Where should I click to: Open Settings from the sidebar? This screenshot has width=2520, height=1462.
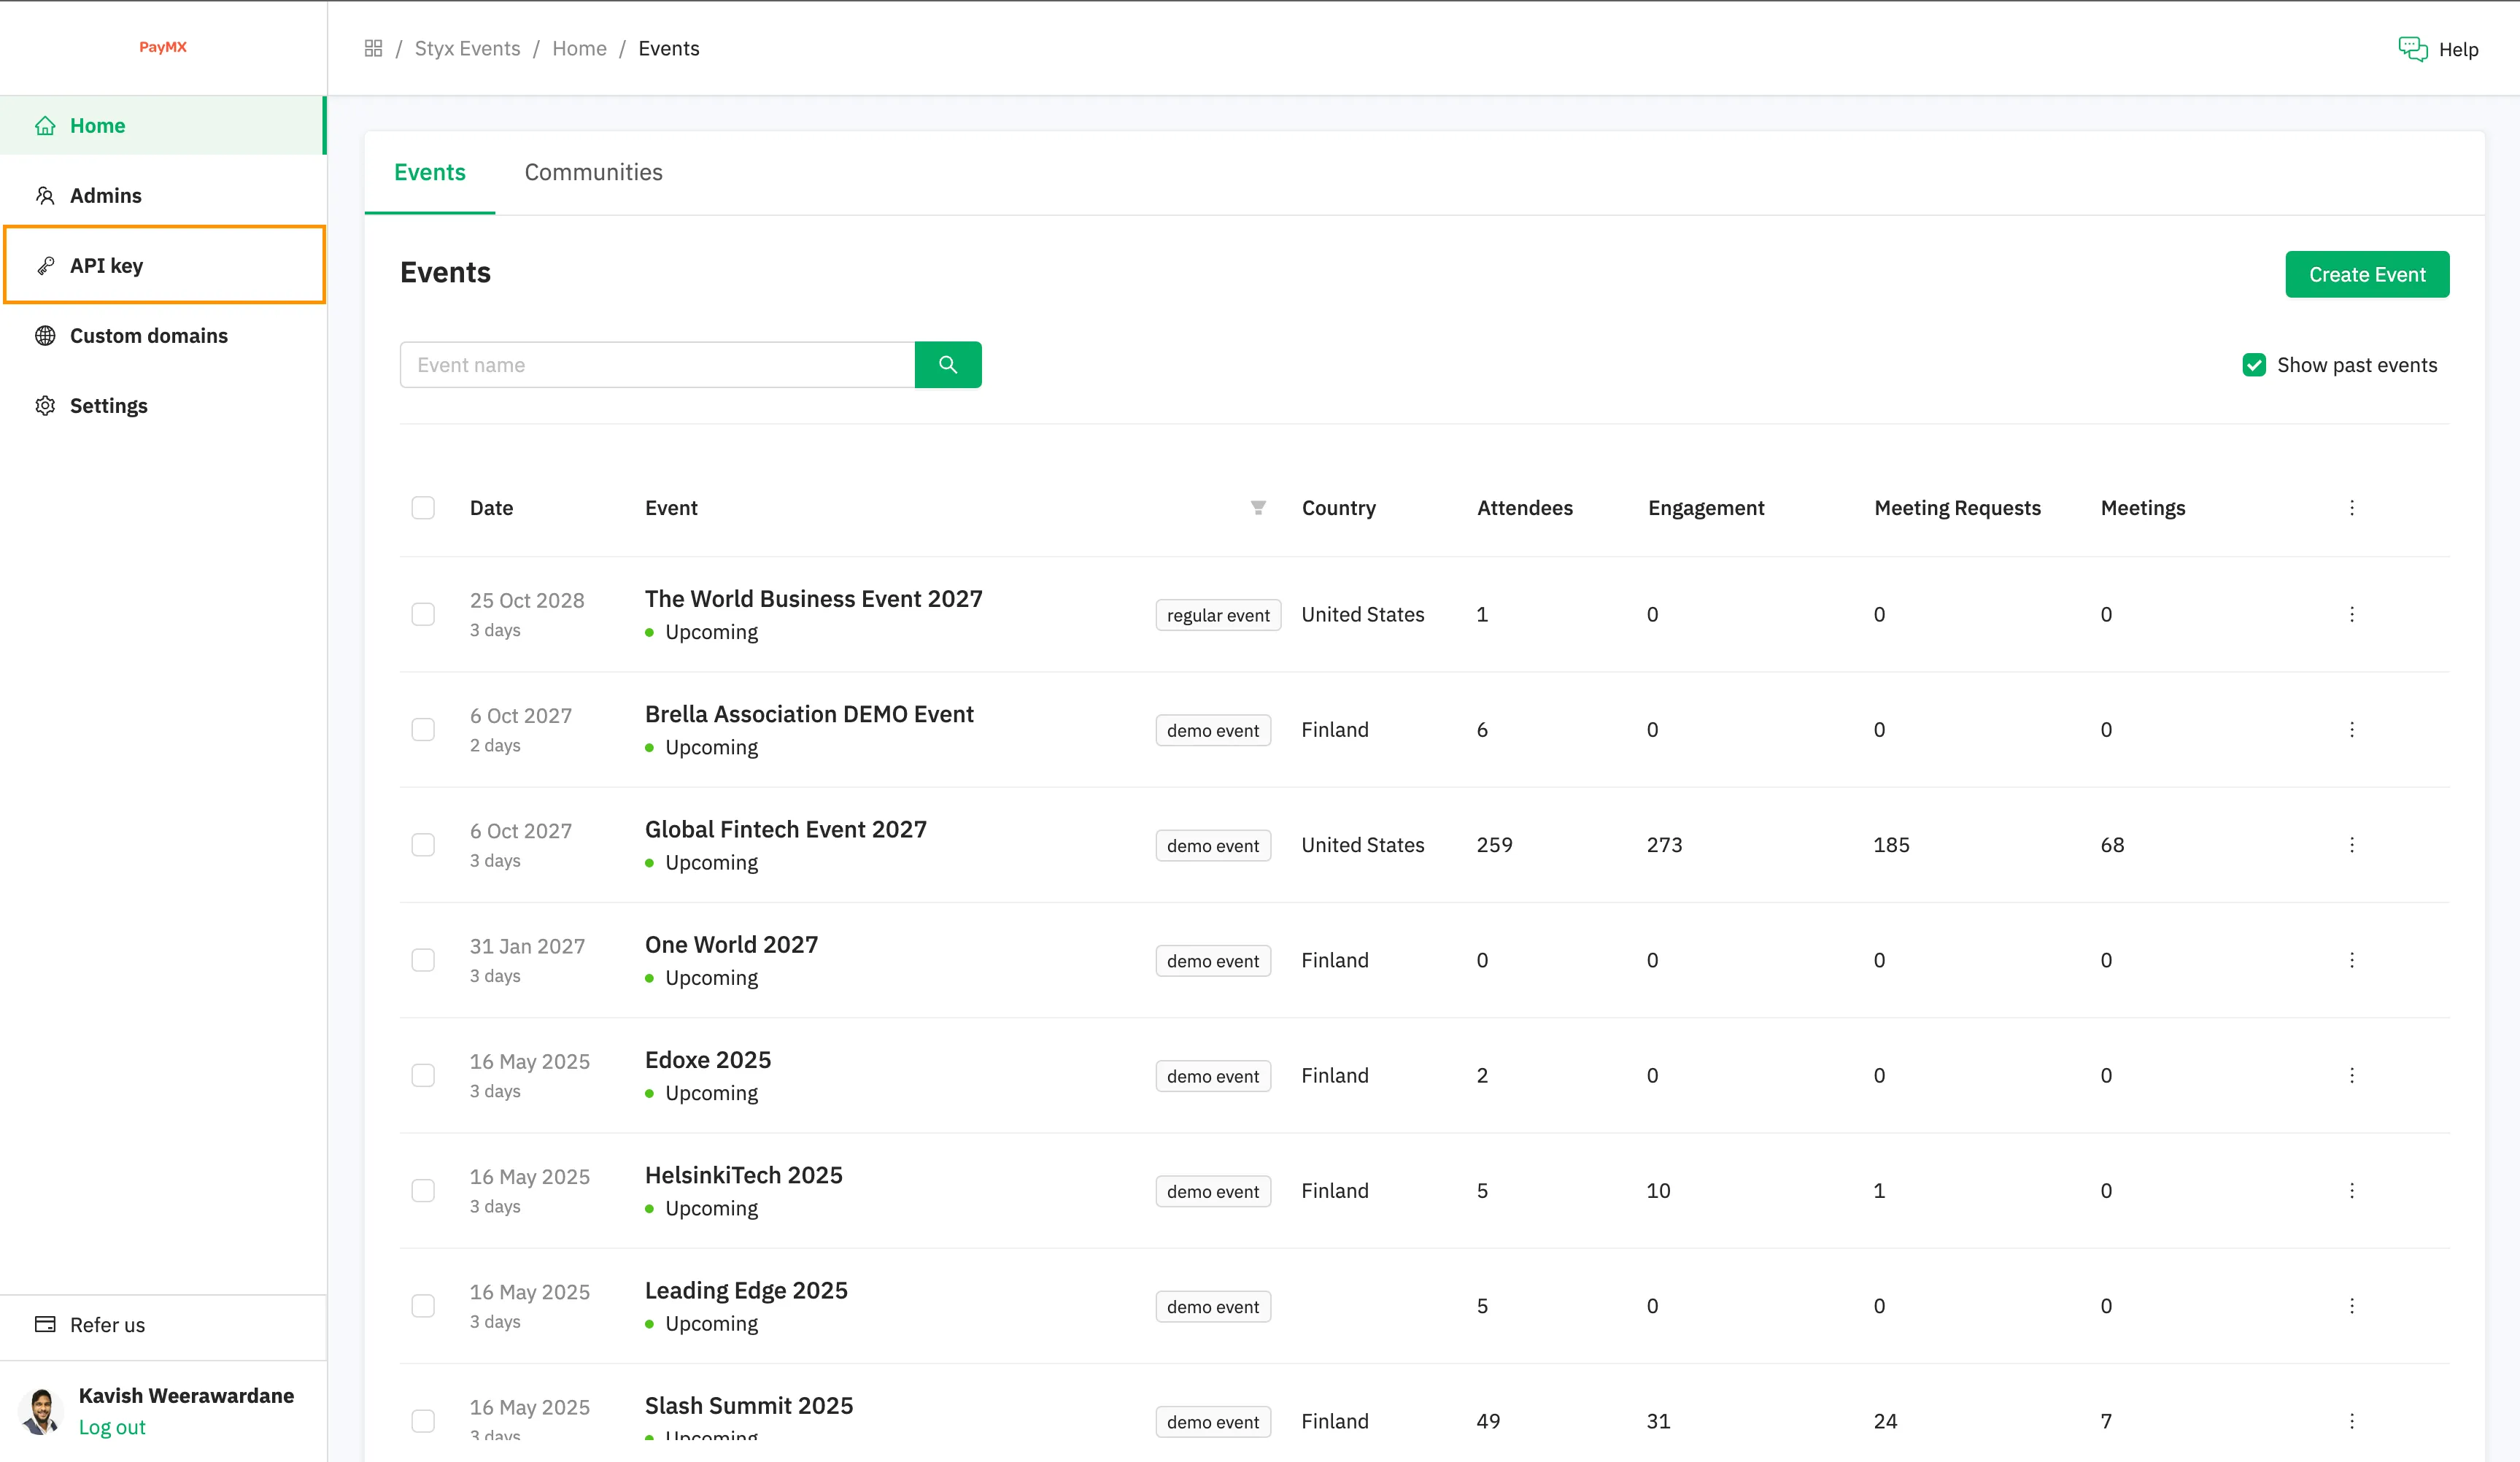(163, 406)
